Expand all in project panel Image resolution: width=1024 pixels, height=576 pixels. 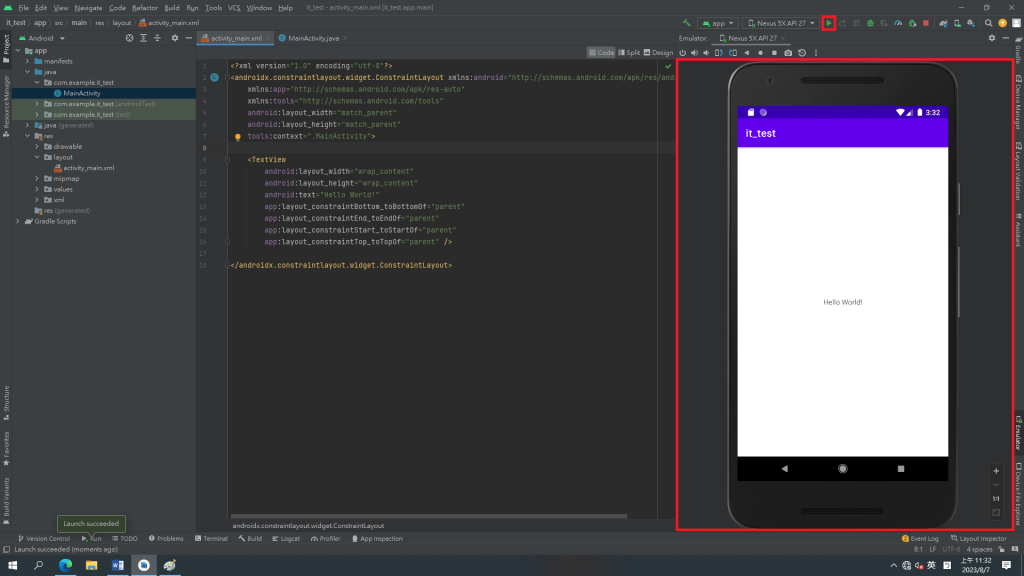[x=143, y=38]
